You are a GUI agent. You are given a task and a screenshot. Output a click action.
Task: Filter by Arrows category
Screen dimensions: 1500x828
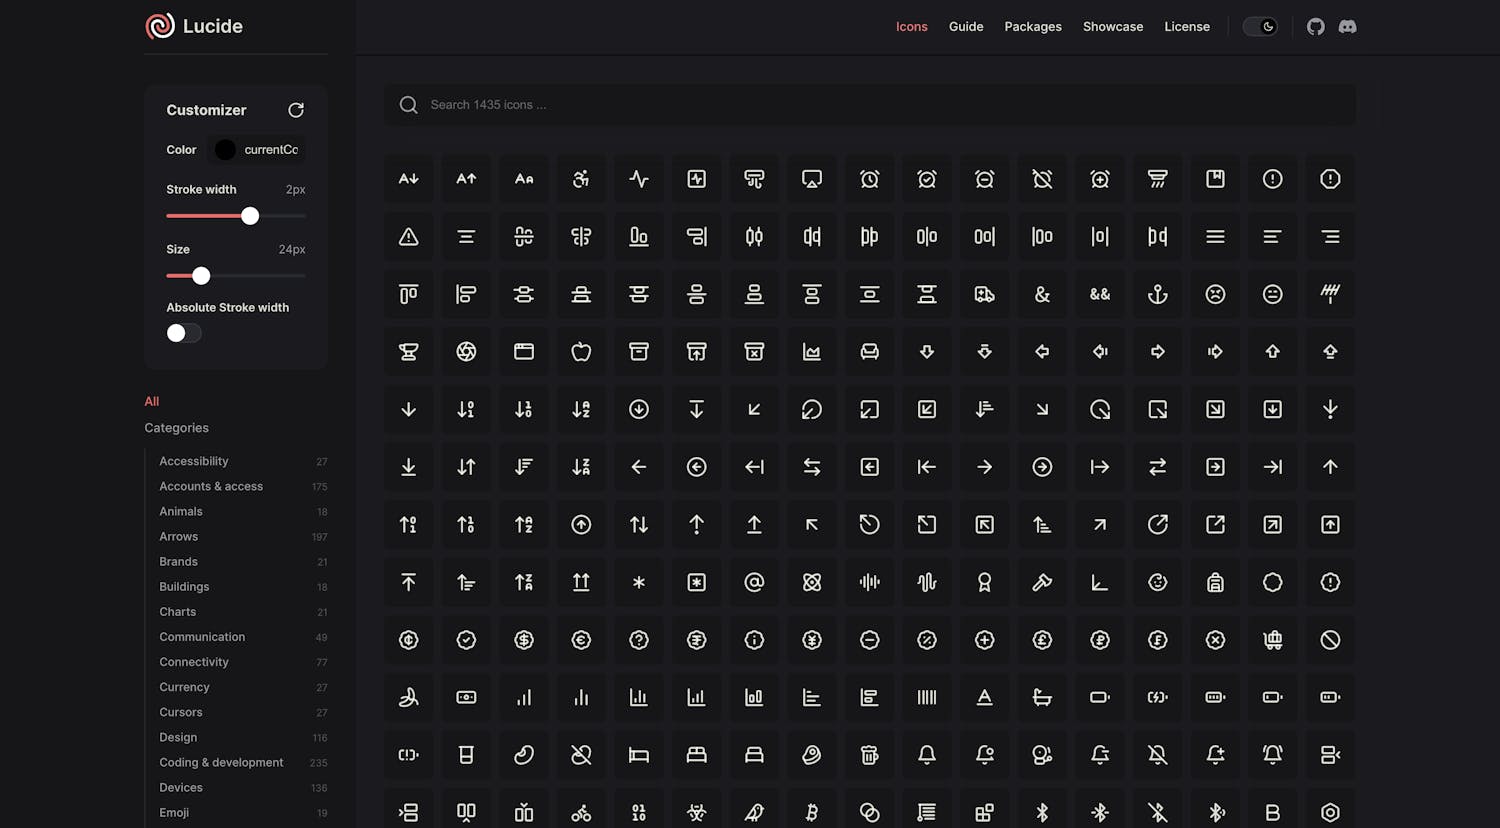179,537
